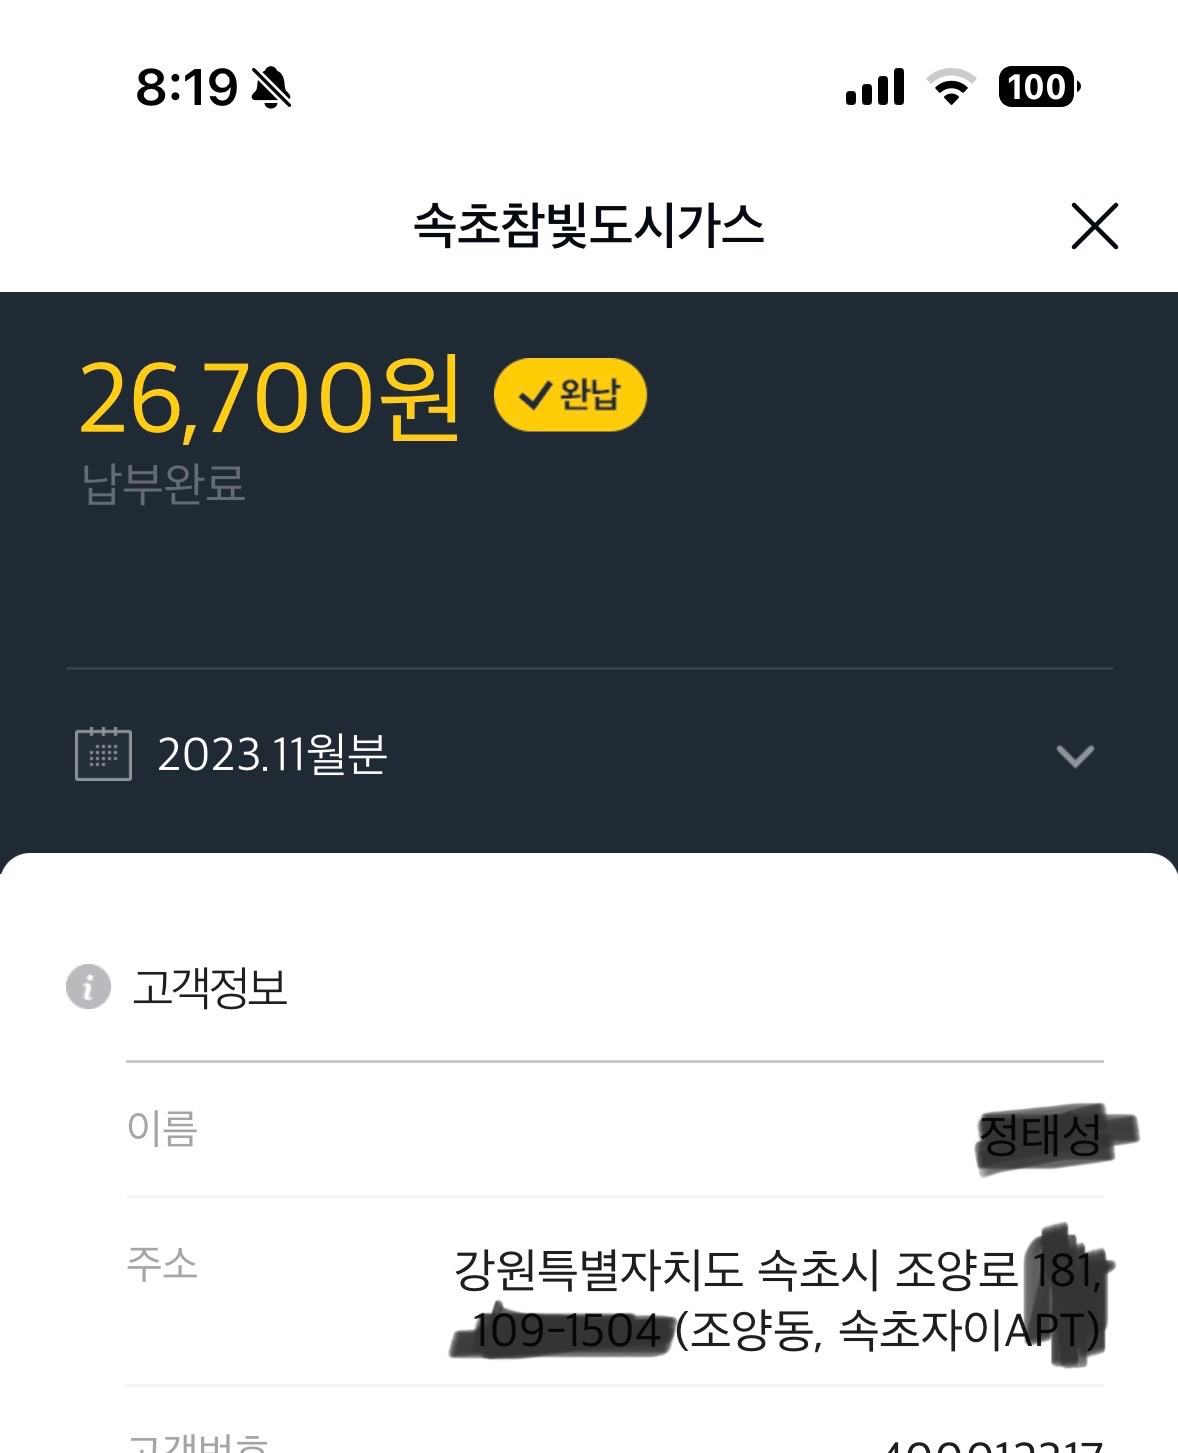This screenshot has height=1453, width=1178.
Task: Tap the silent mode bell icon
Action: pos(270,88)
